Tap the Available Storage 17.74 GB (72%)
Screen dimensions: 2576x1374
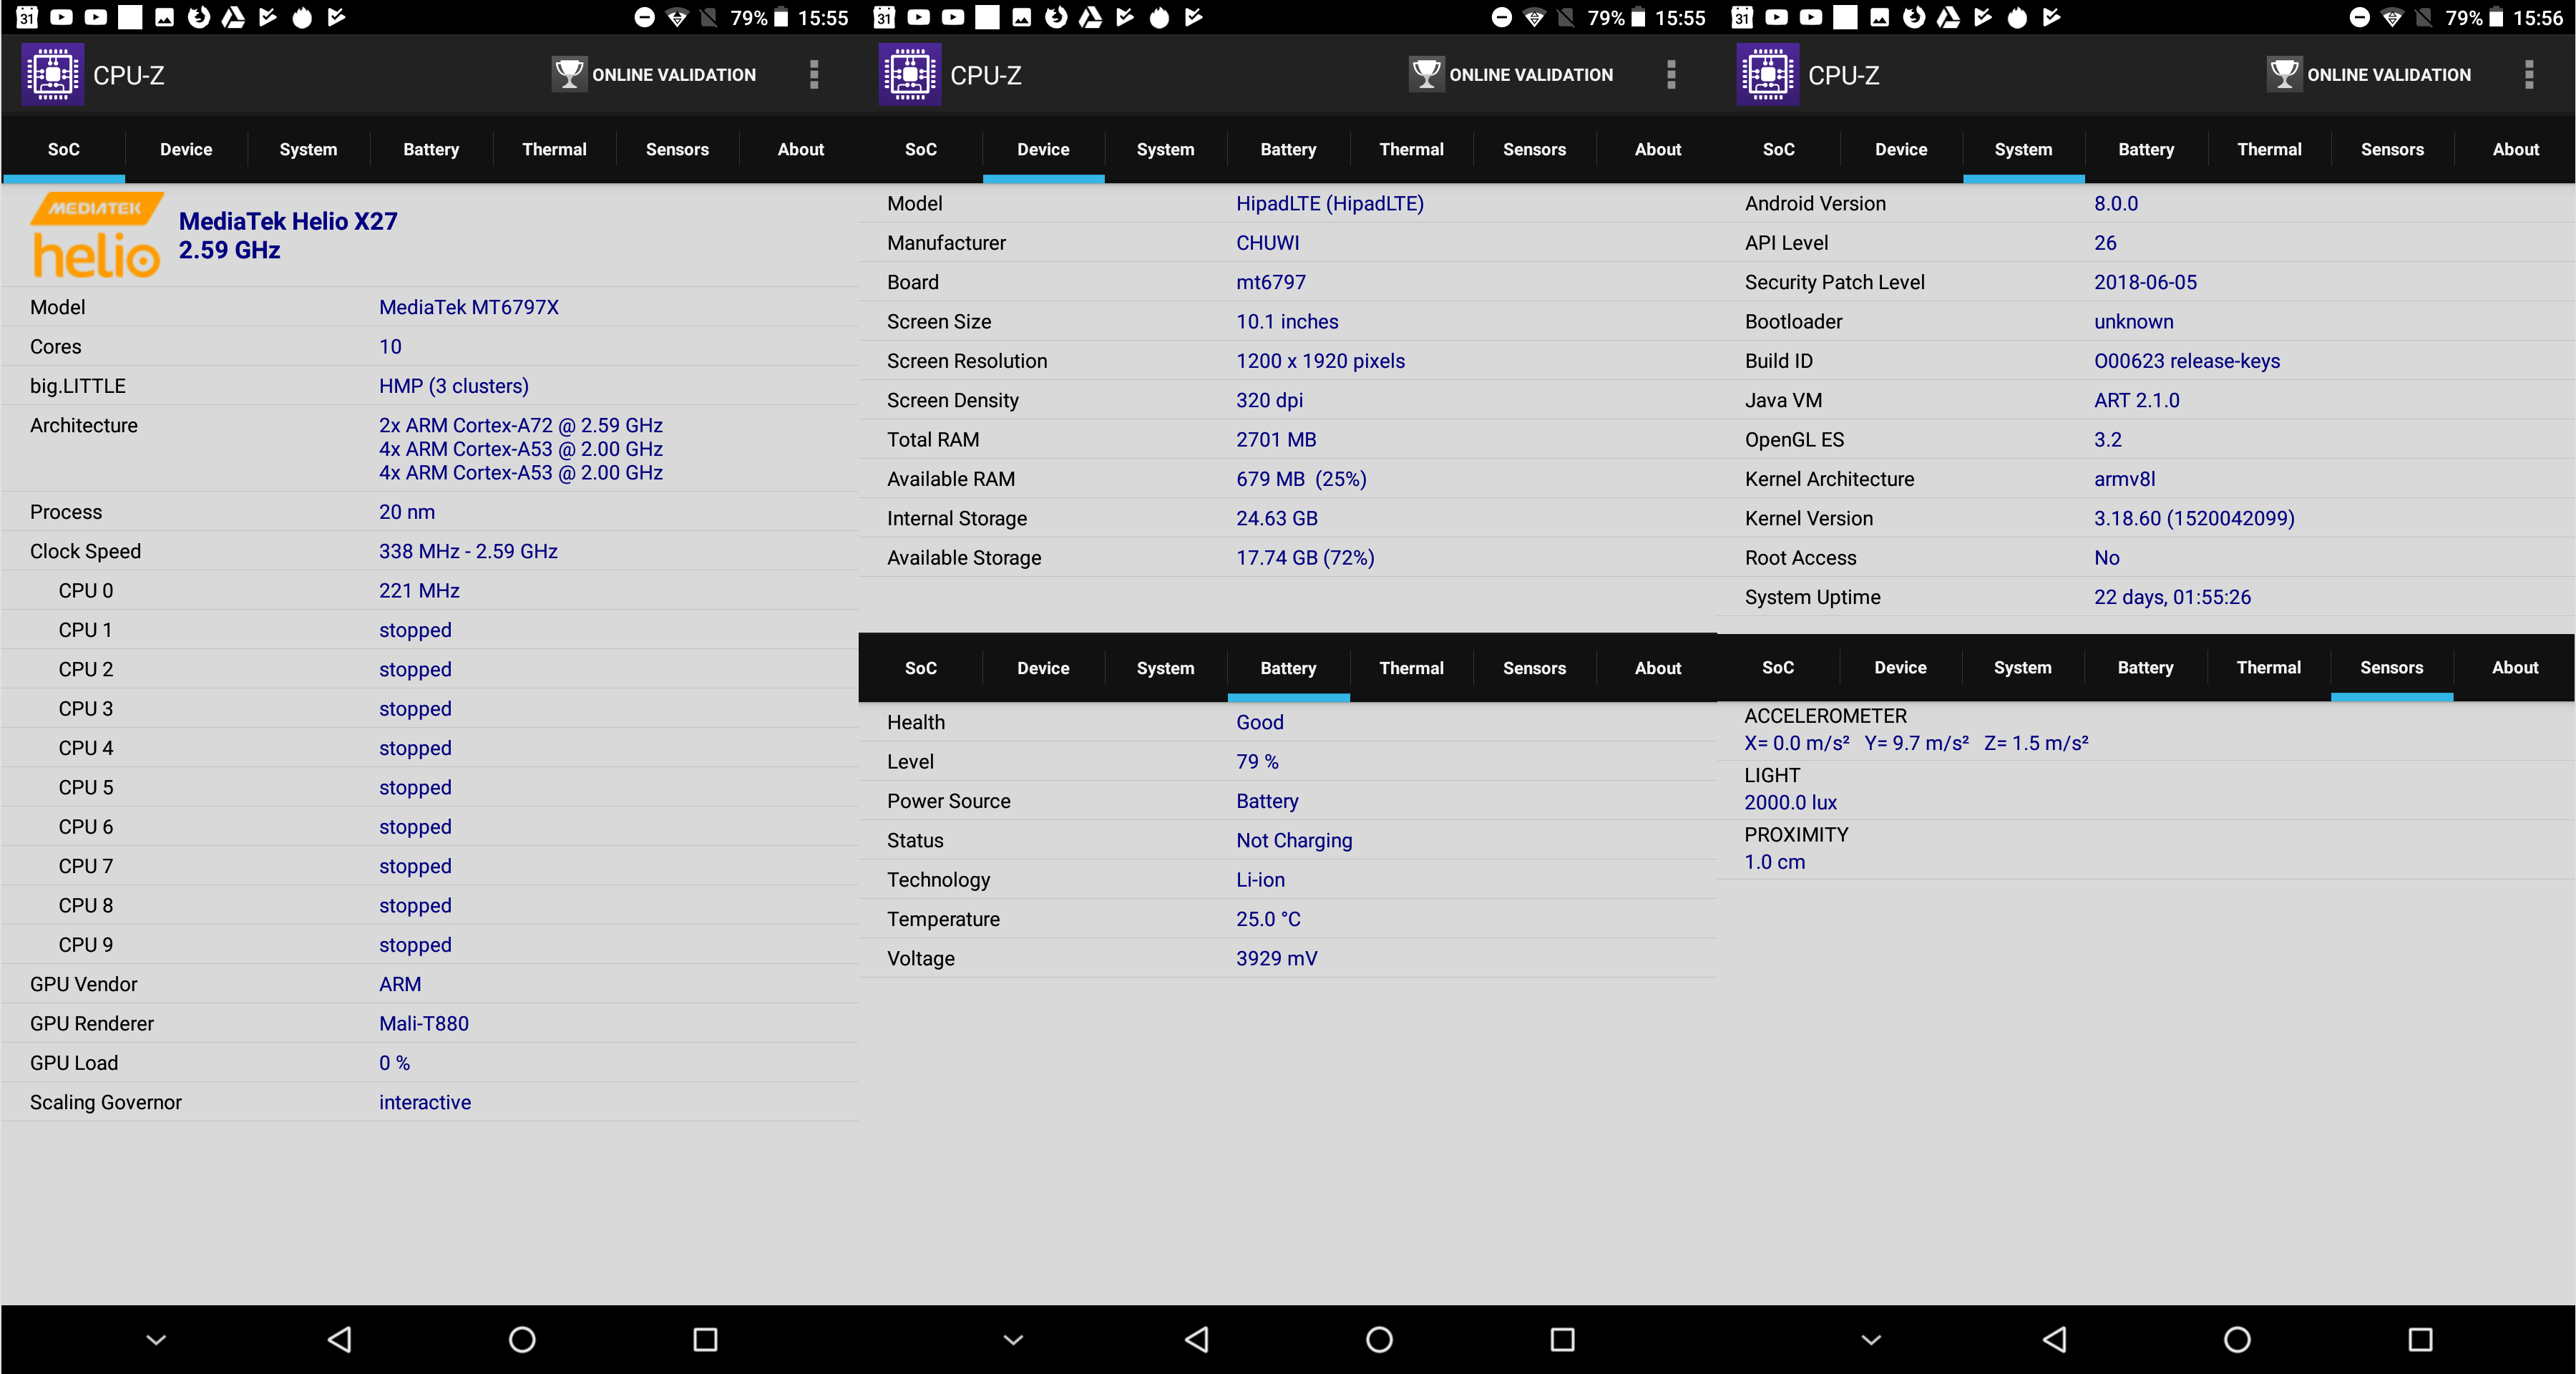[1305, 558]
